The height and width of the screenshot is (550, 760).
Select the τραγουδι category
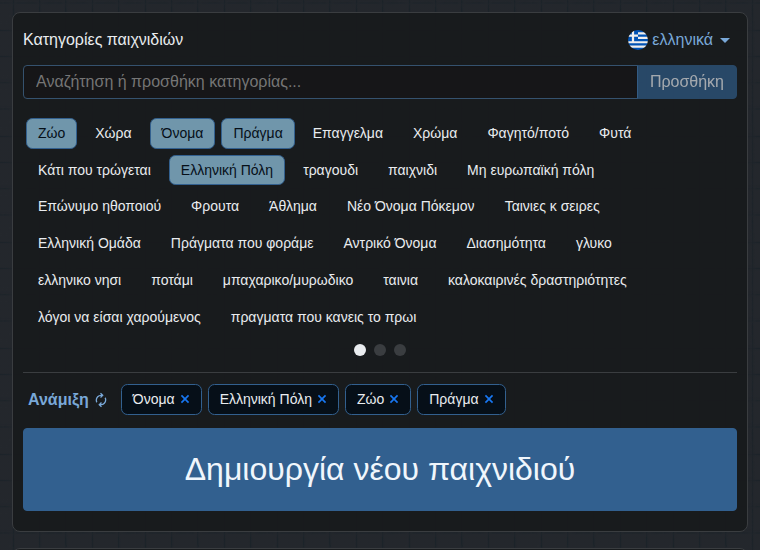pos(331,170)
